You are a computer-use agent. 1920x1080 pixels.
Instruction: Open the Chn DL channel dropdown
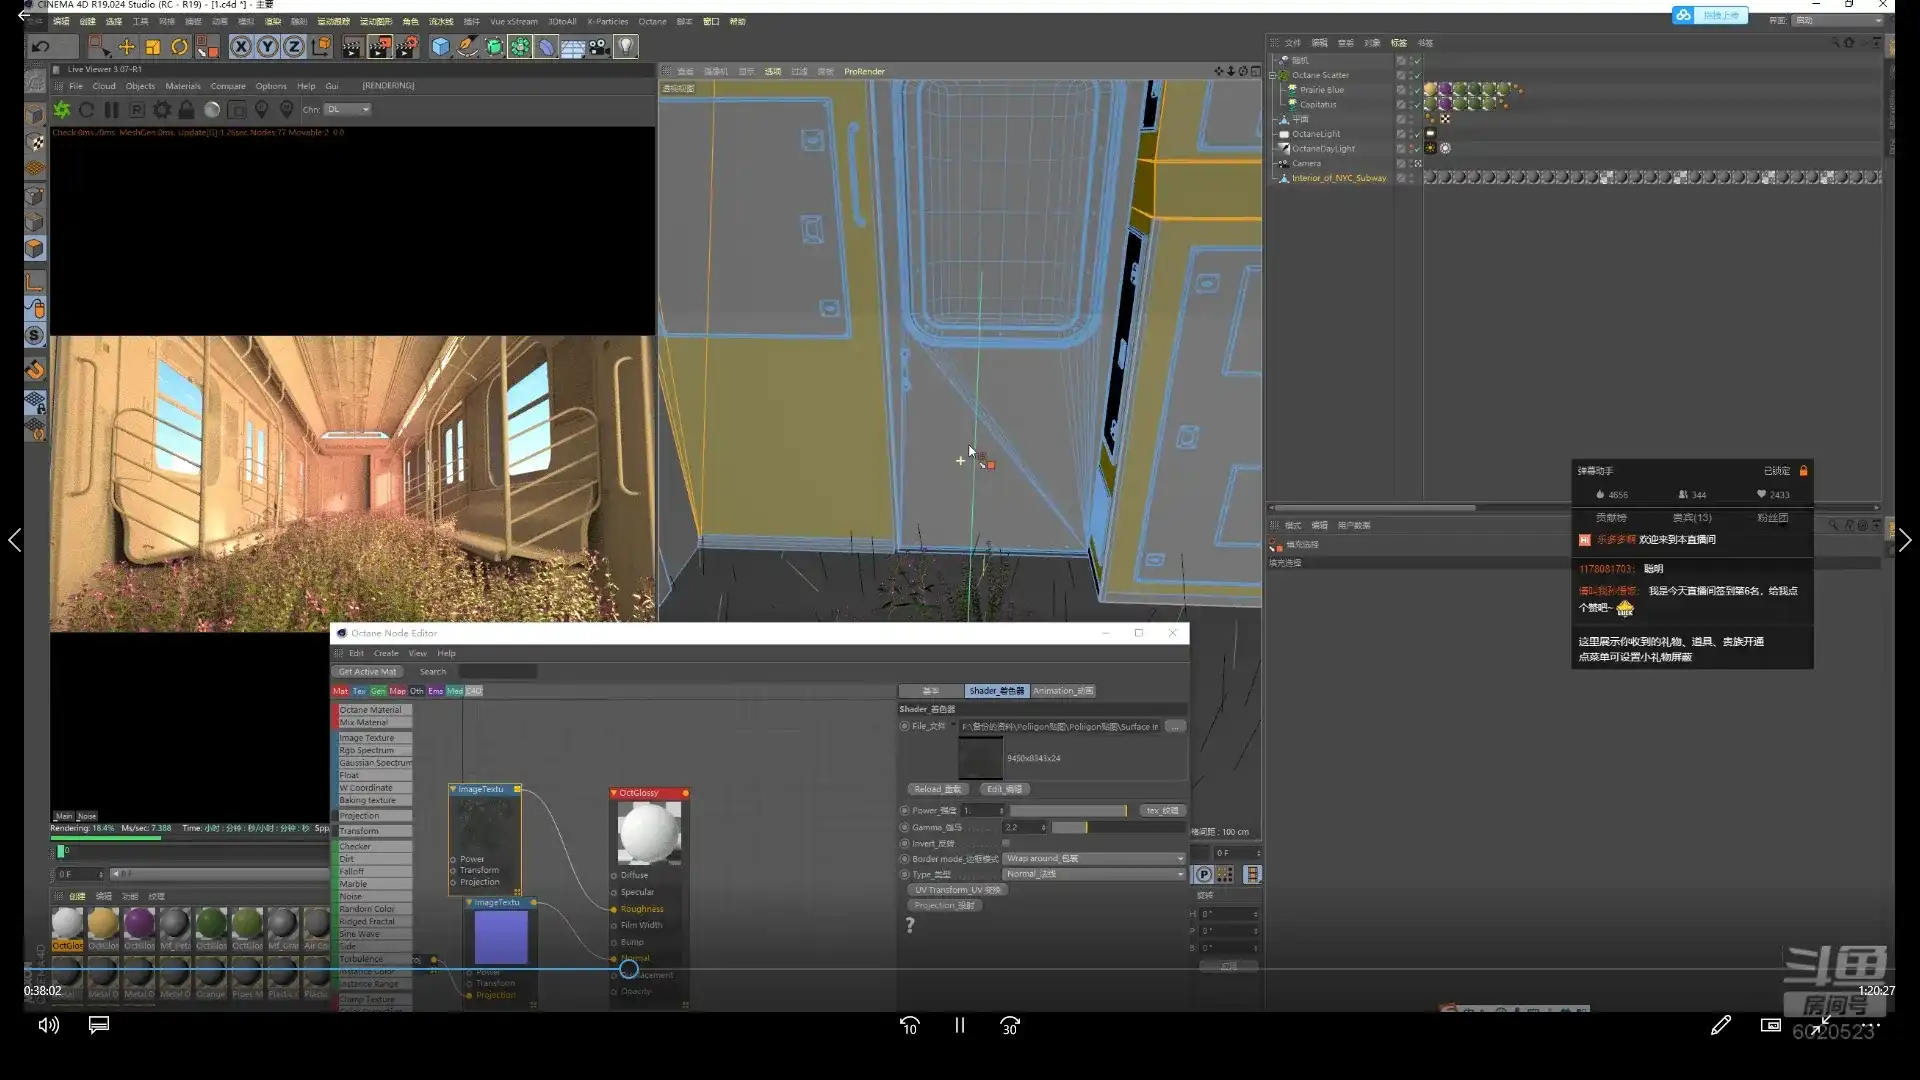coord(348,110)
